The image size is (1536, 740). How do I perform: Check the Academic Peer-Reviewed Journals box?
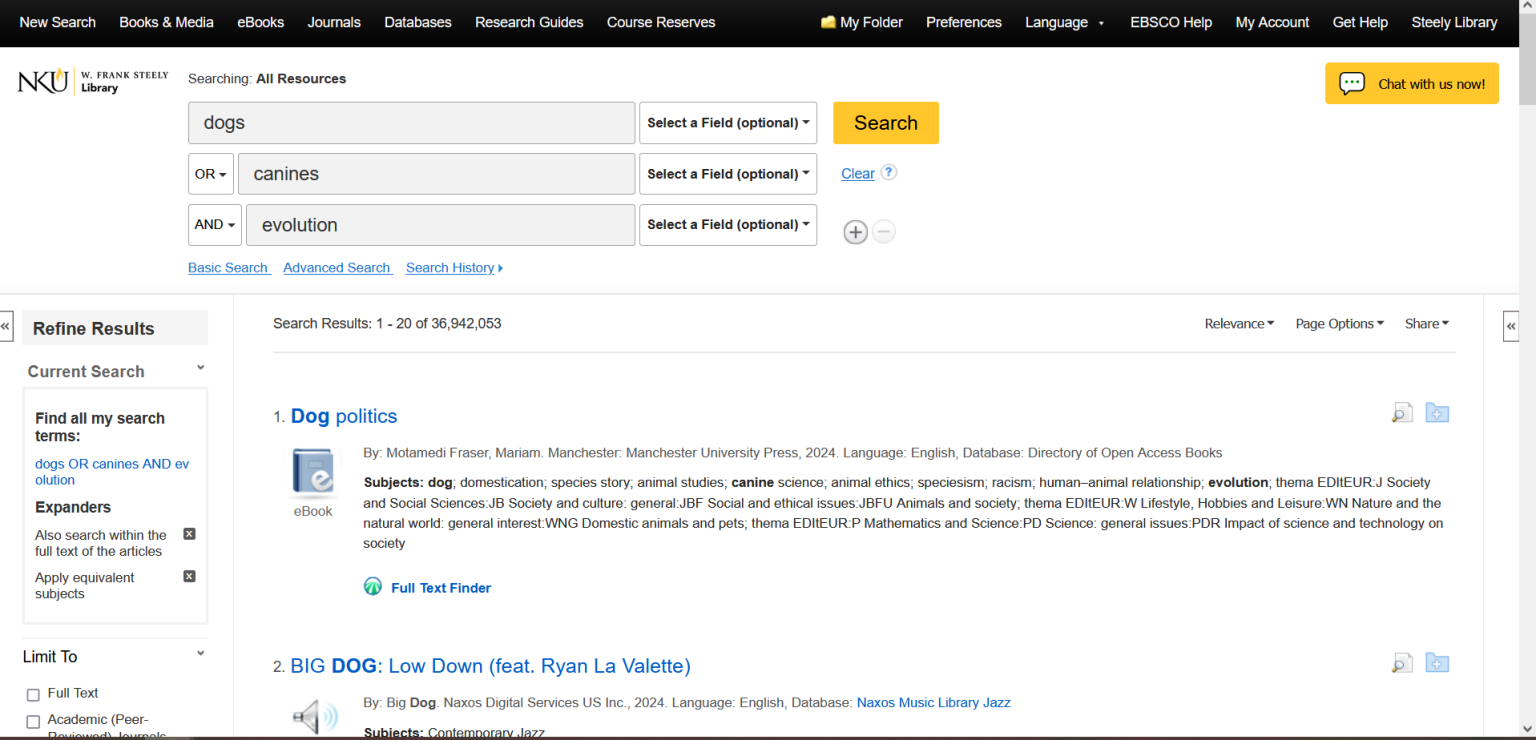click(33, 721)
